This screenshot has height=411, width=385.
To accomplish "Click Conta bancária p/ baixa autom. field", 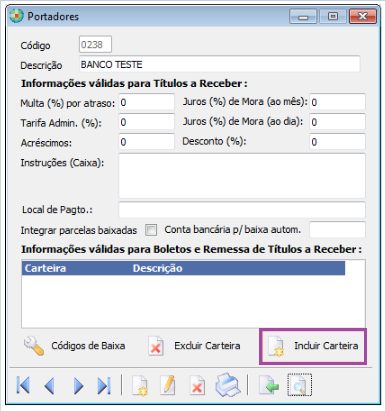I will 337,230.
